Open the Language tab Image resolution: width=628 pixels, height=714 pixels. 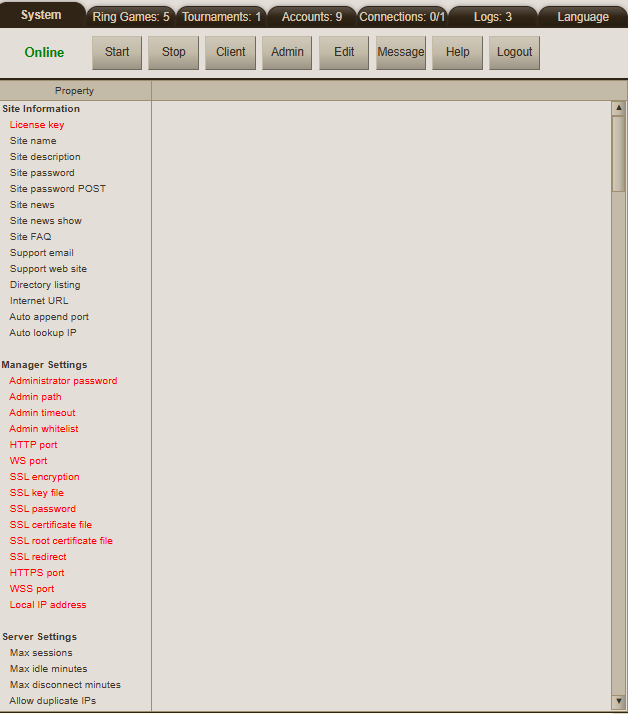pos(582,17)
